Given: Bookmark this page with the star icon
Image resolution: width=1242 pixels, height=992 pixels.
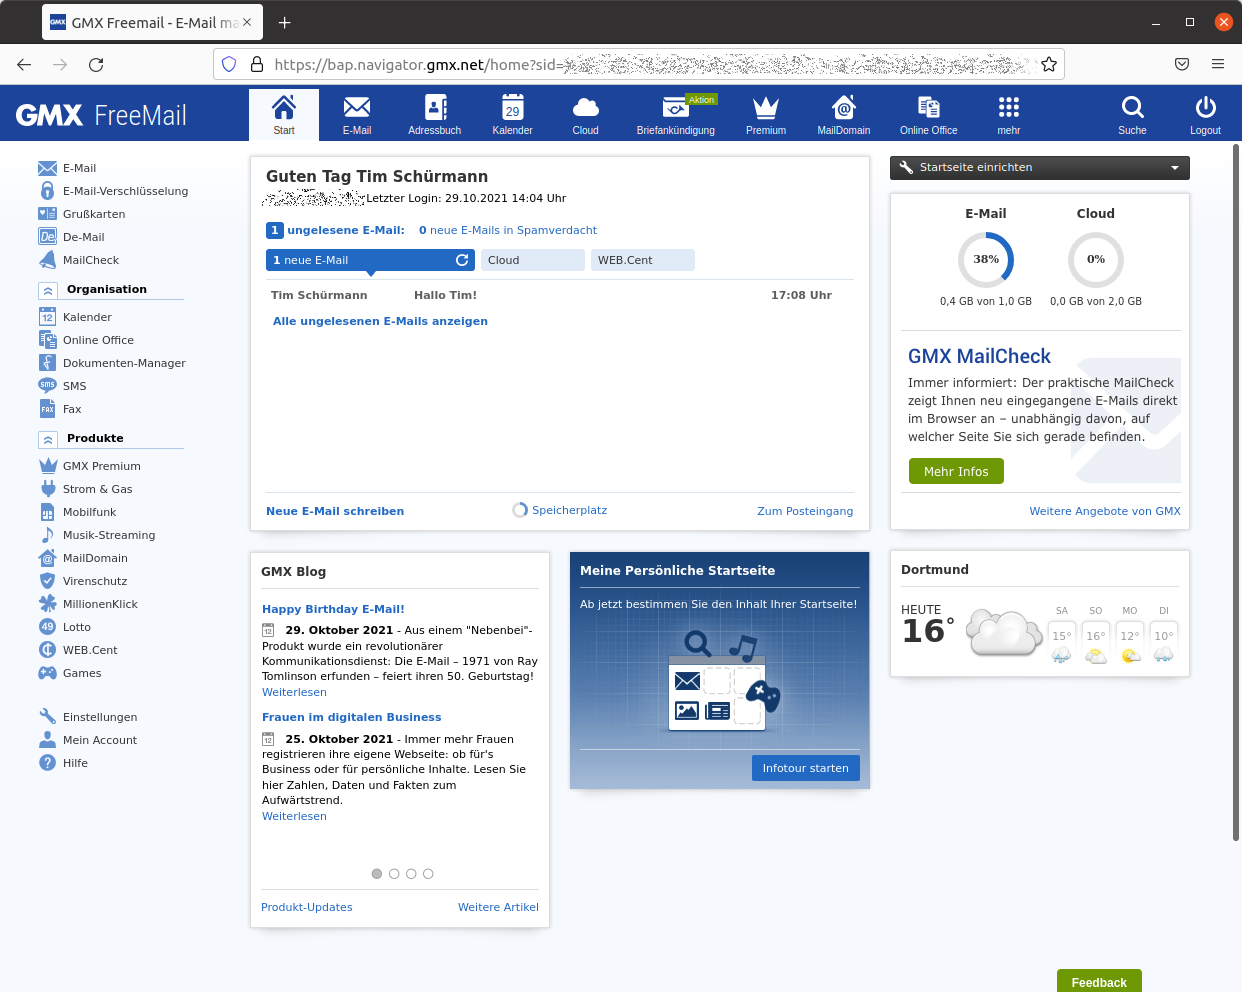Looking at the screenshot, I should [x=1049, y=64].
